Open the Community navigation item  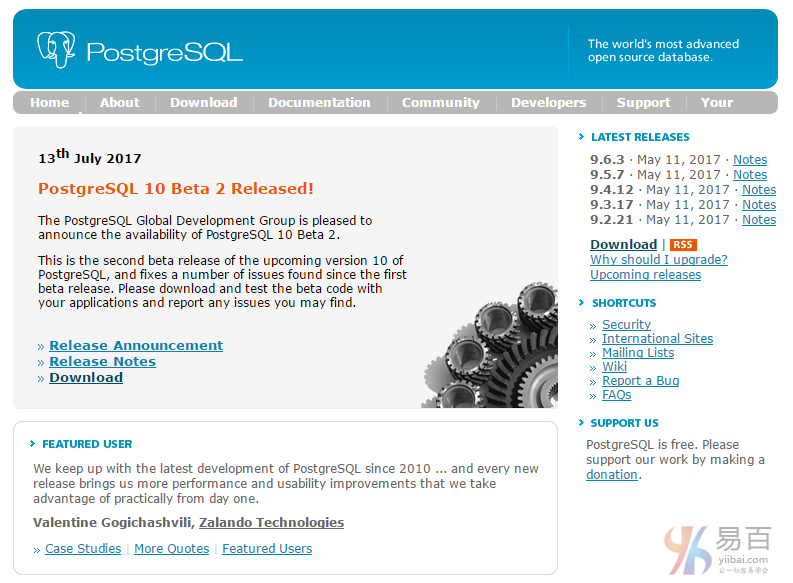[x=440, y=103]
